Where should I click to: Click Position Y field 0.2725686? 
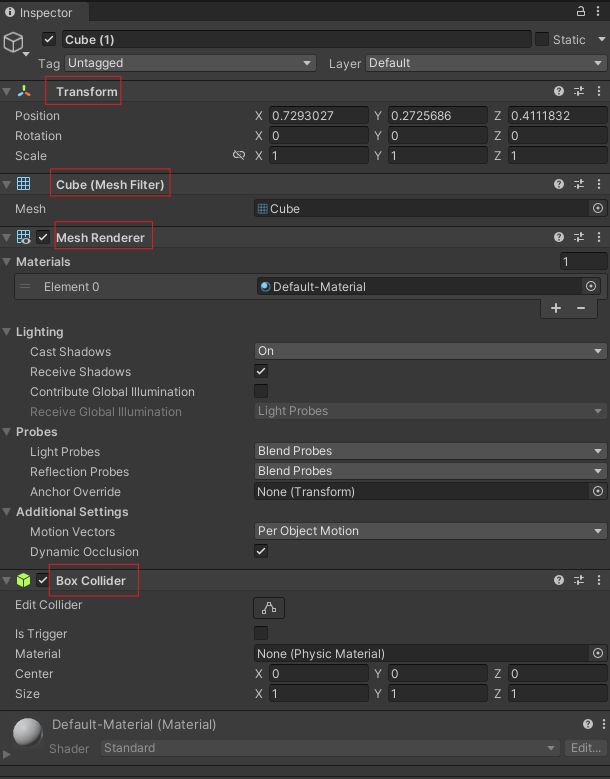(x=438, y=115)
